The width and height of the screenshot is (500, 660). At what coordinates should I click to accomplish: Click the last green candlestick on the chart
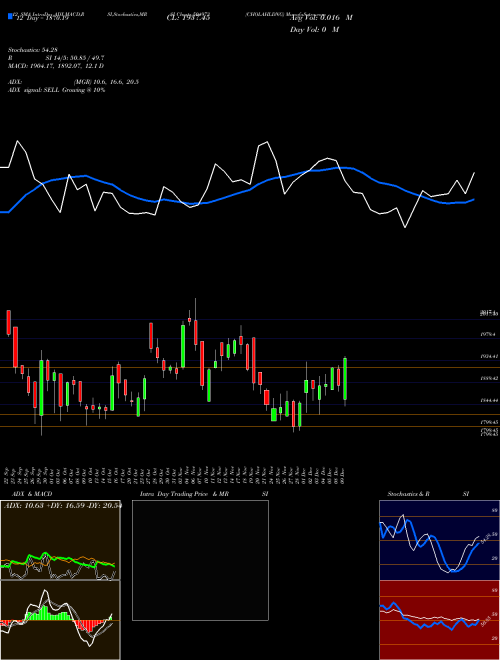click(345, 379)
